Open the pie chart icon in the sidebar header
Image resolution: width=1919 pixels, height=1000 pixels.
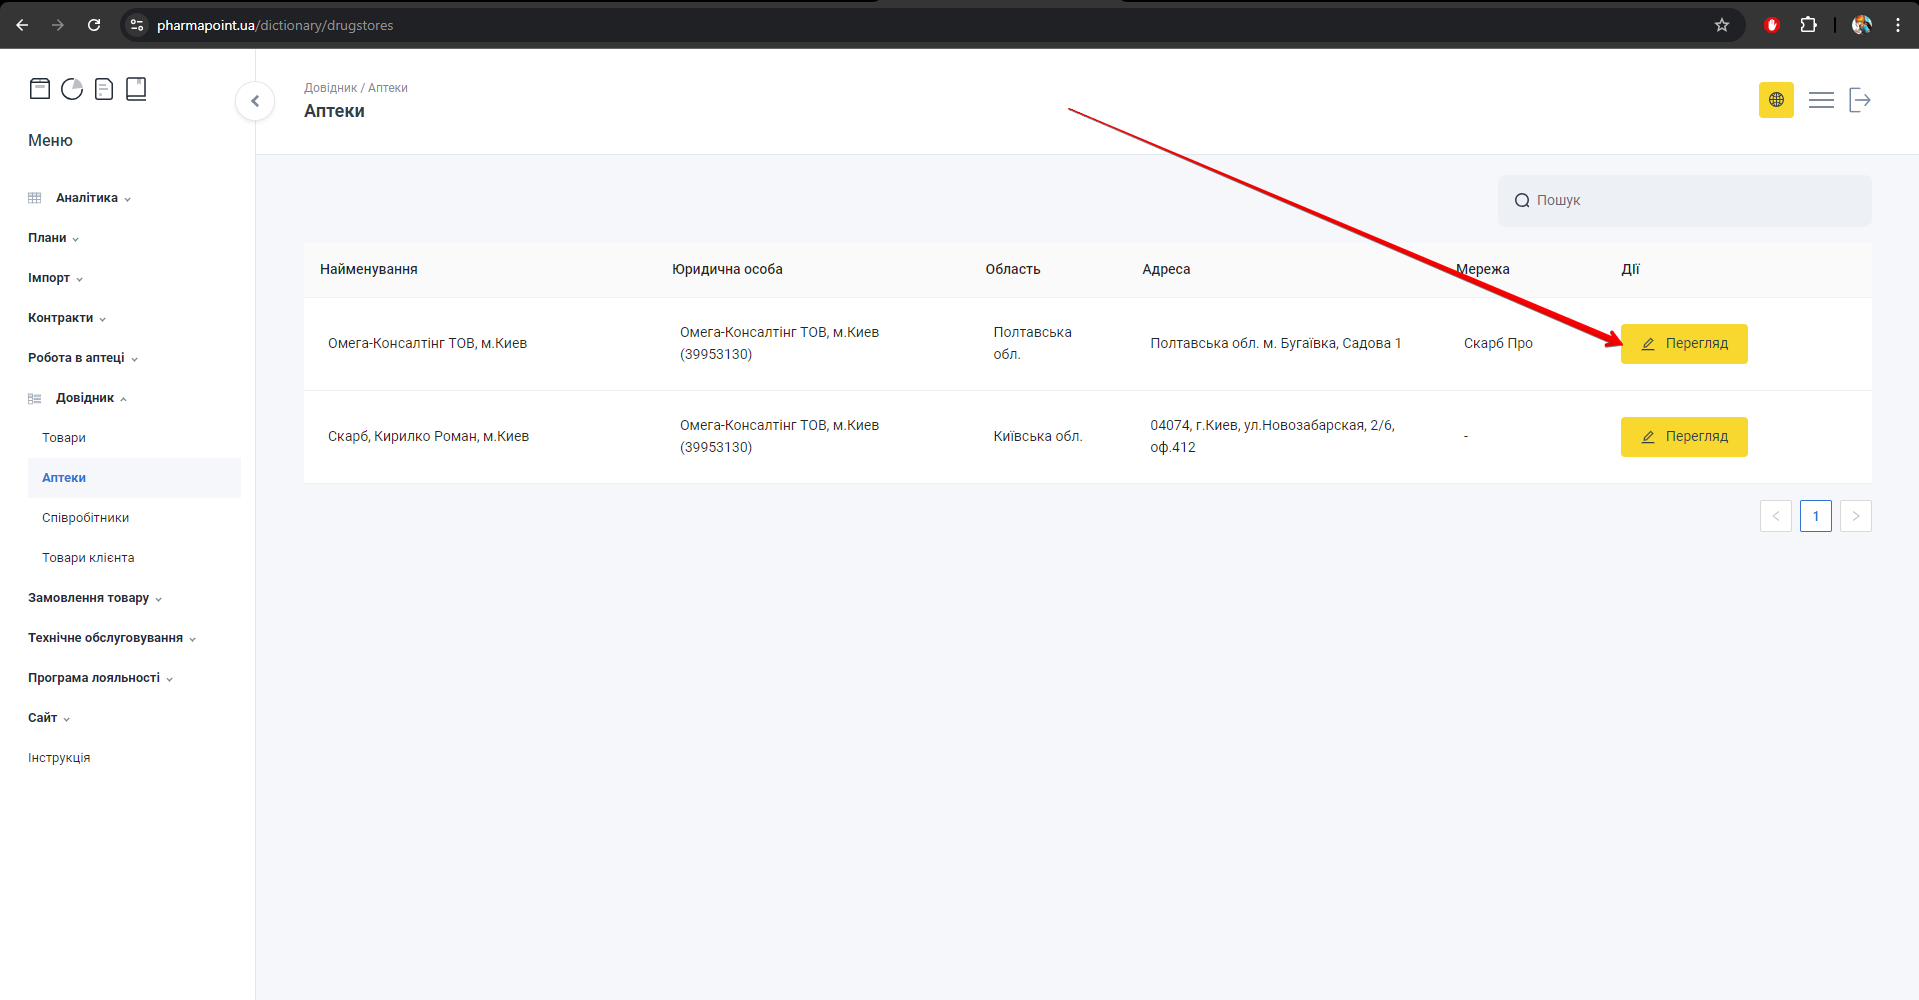(72, 89)
